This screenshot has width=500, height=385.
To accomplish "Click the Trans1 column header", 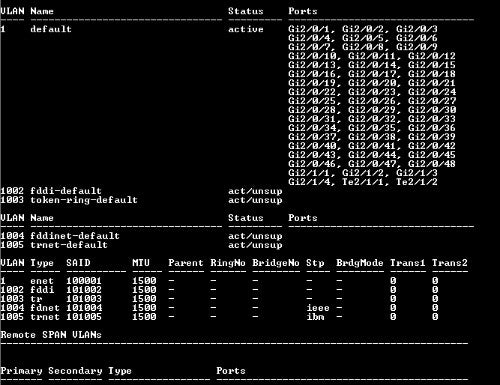I will (408, 263).
